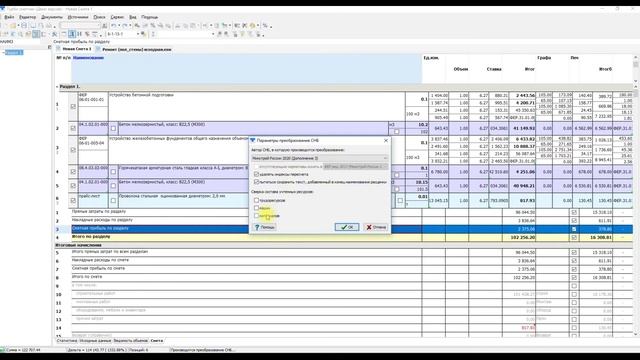Screen dimensions: 640x360
Task: Open the Статистика bottom tab
Action: [x=67, y=340]
